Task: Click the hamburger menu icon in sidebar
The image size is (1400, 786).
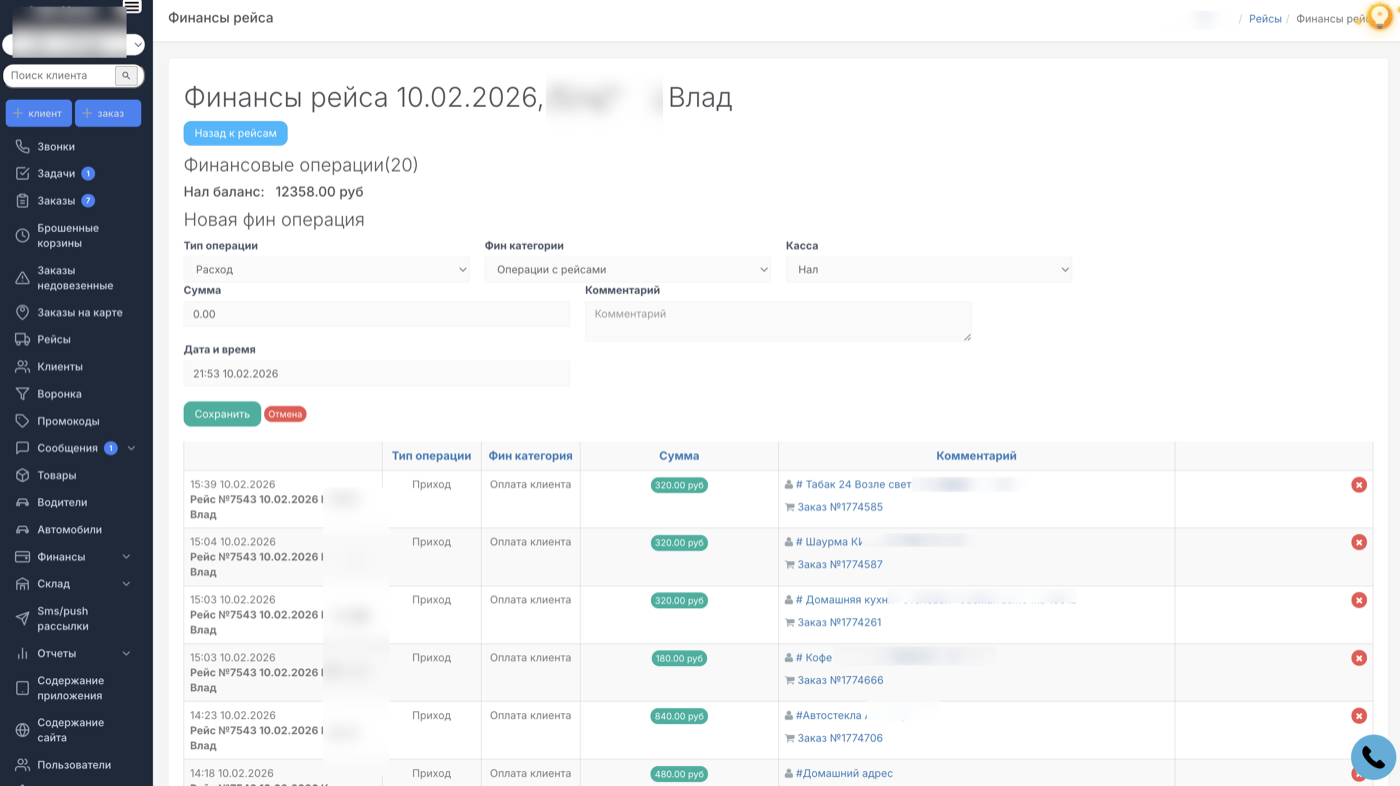Action: [x=132, y=7]
